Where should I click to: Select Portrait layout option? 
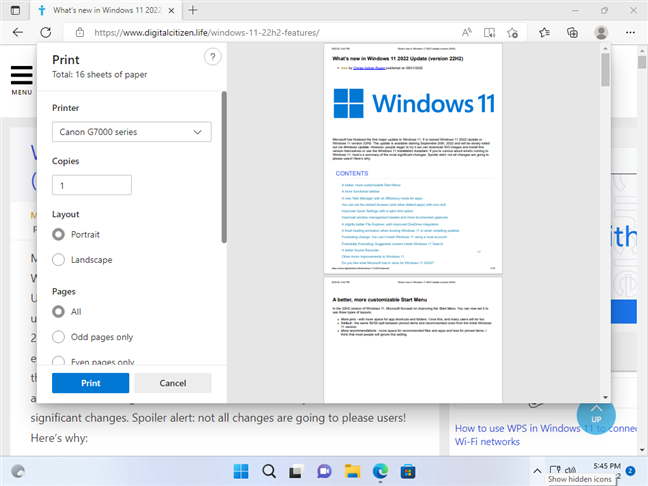[x=58, y=234]
